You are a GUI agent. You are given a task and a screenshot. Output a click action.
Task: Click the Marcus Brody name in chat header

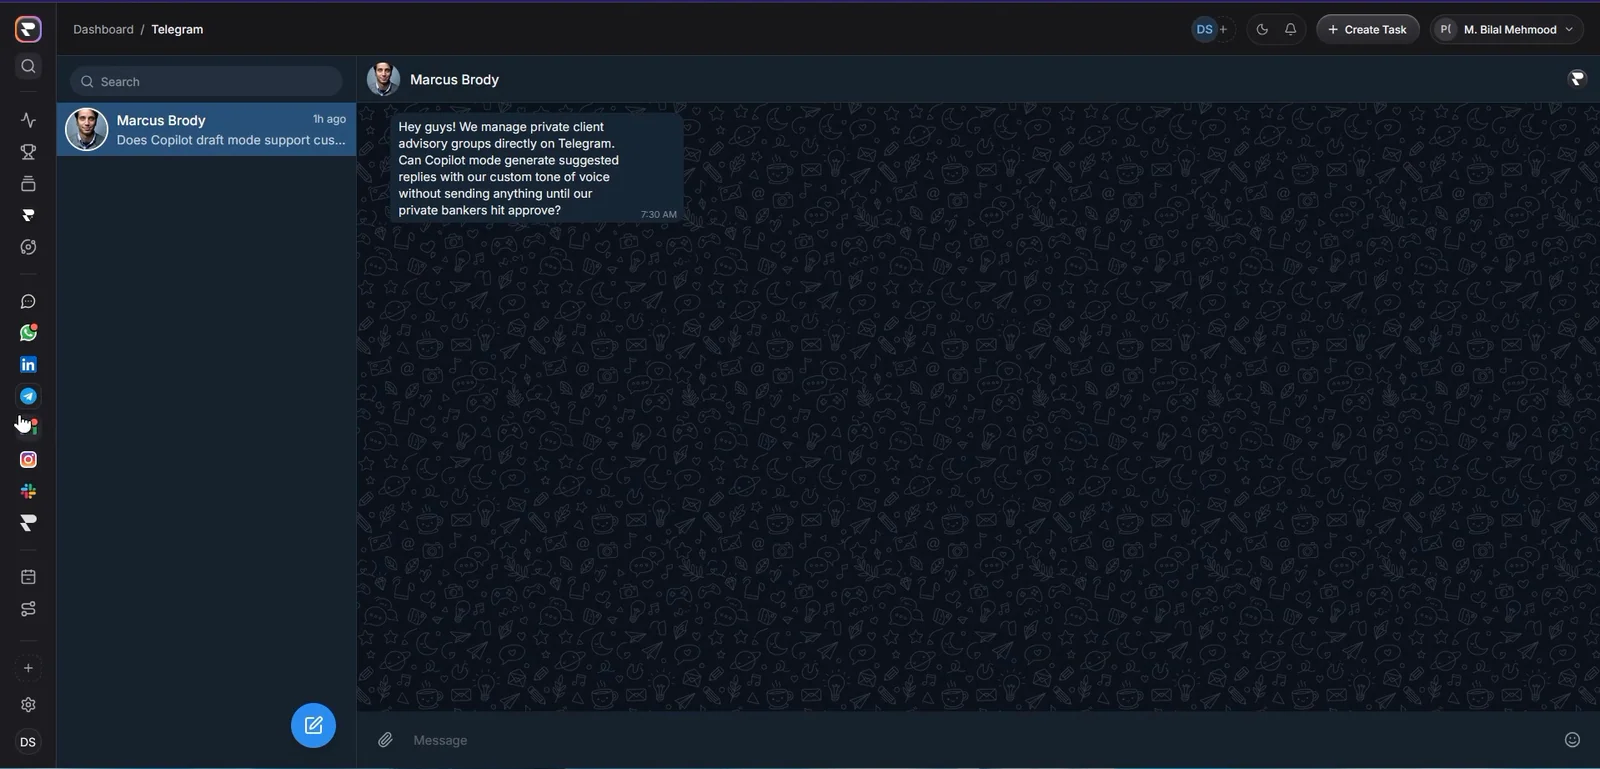[x=454, y=80]
